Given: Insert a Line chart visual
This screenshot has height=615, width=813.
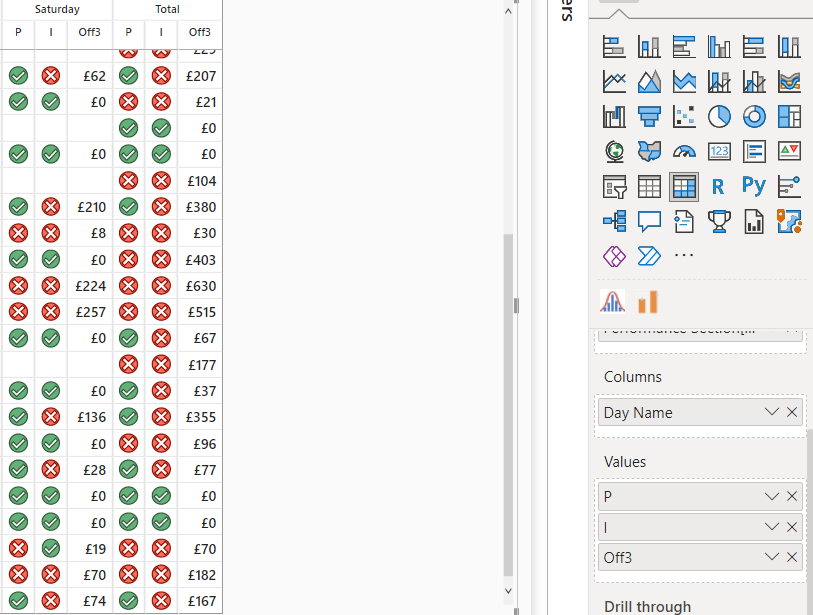Looking at the screenshot, I should click(614, 81).
